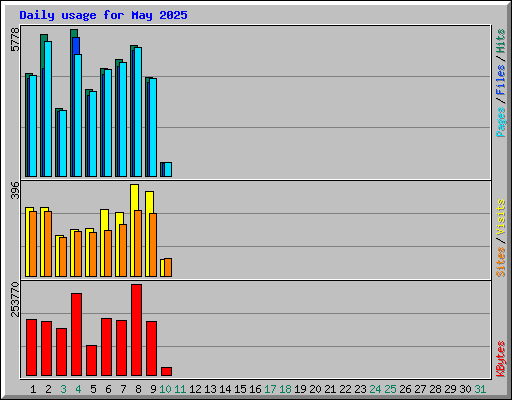Click the "Sites" legend label
Viewport: 512px width, 400px height.
(x=501, y=262)
